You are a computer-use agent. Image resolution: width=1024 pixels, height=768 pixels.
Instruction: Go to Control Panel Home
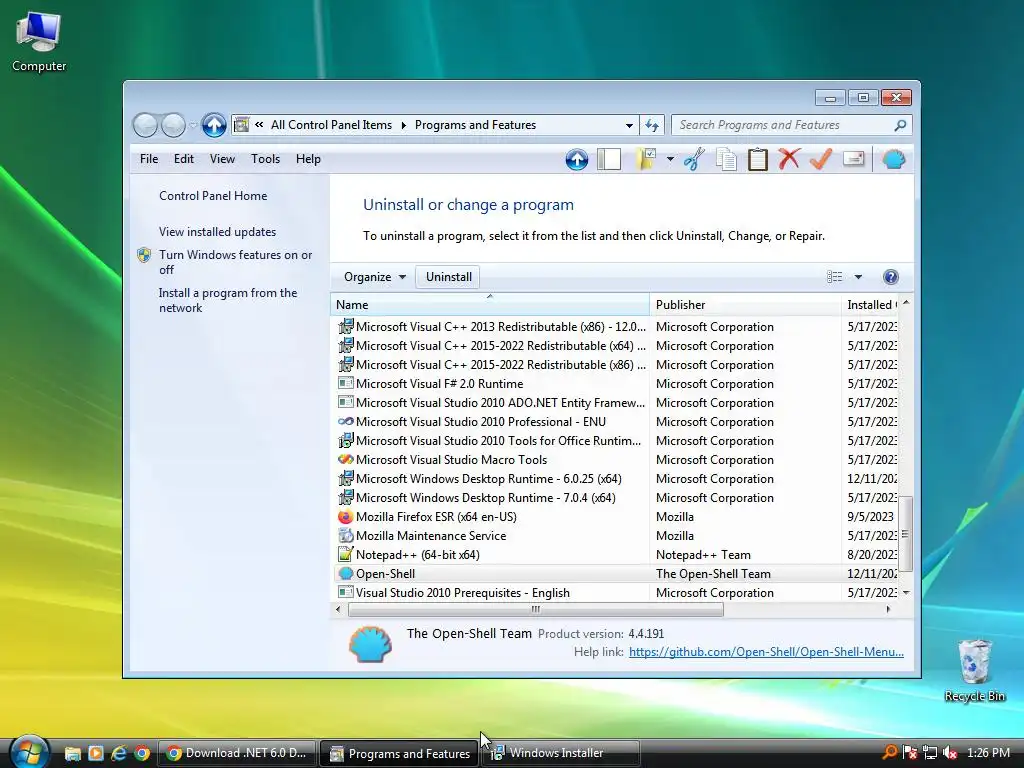(213, 196)
